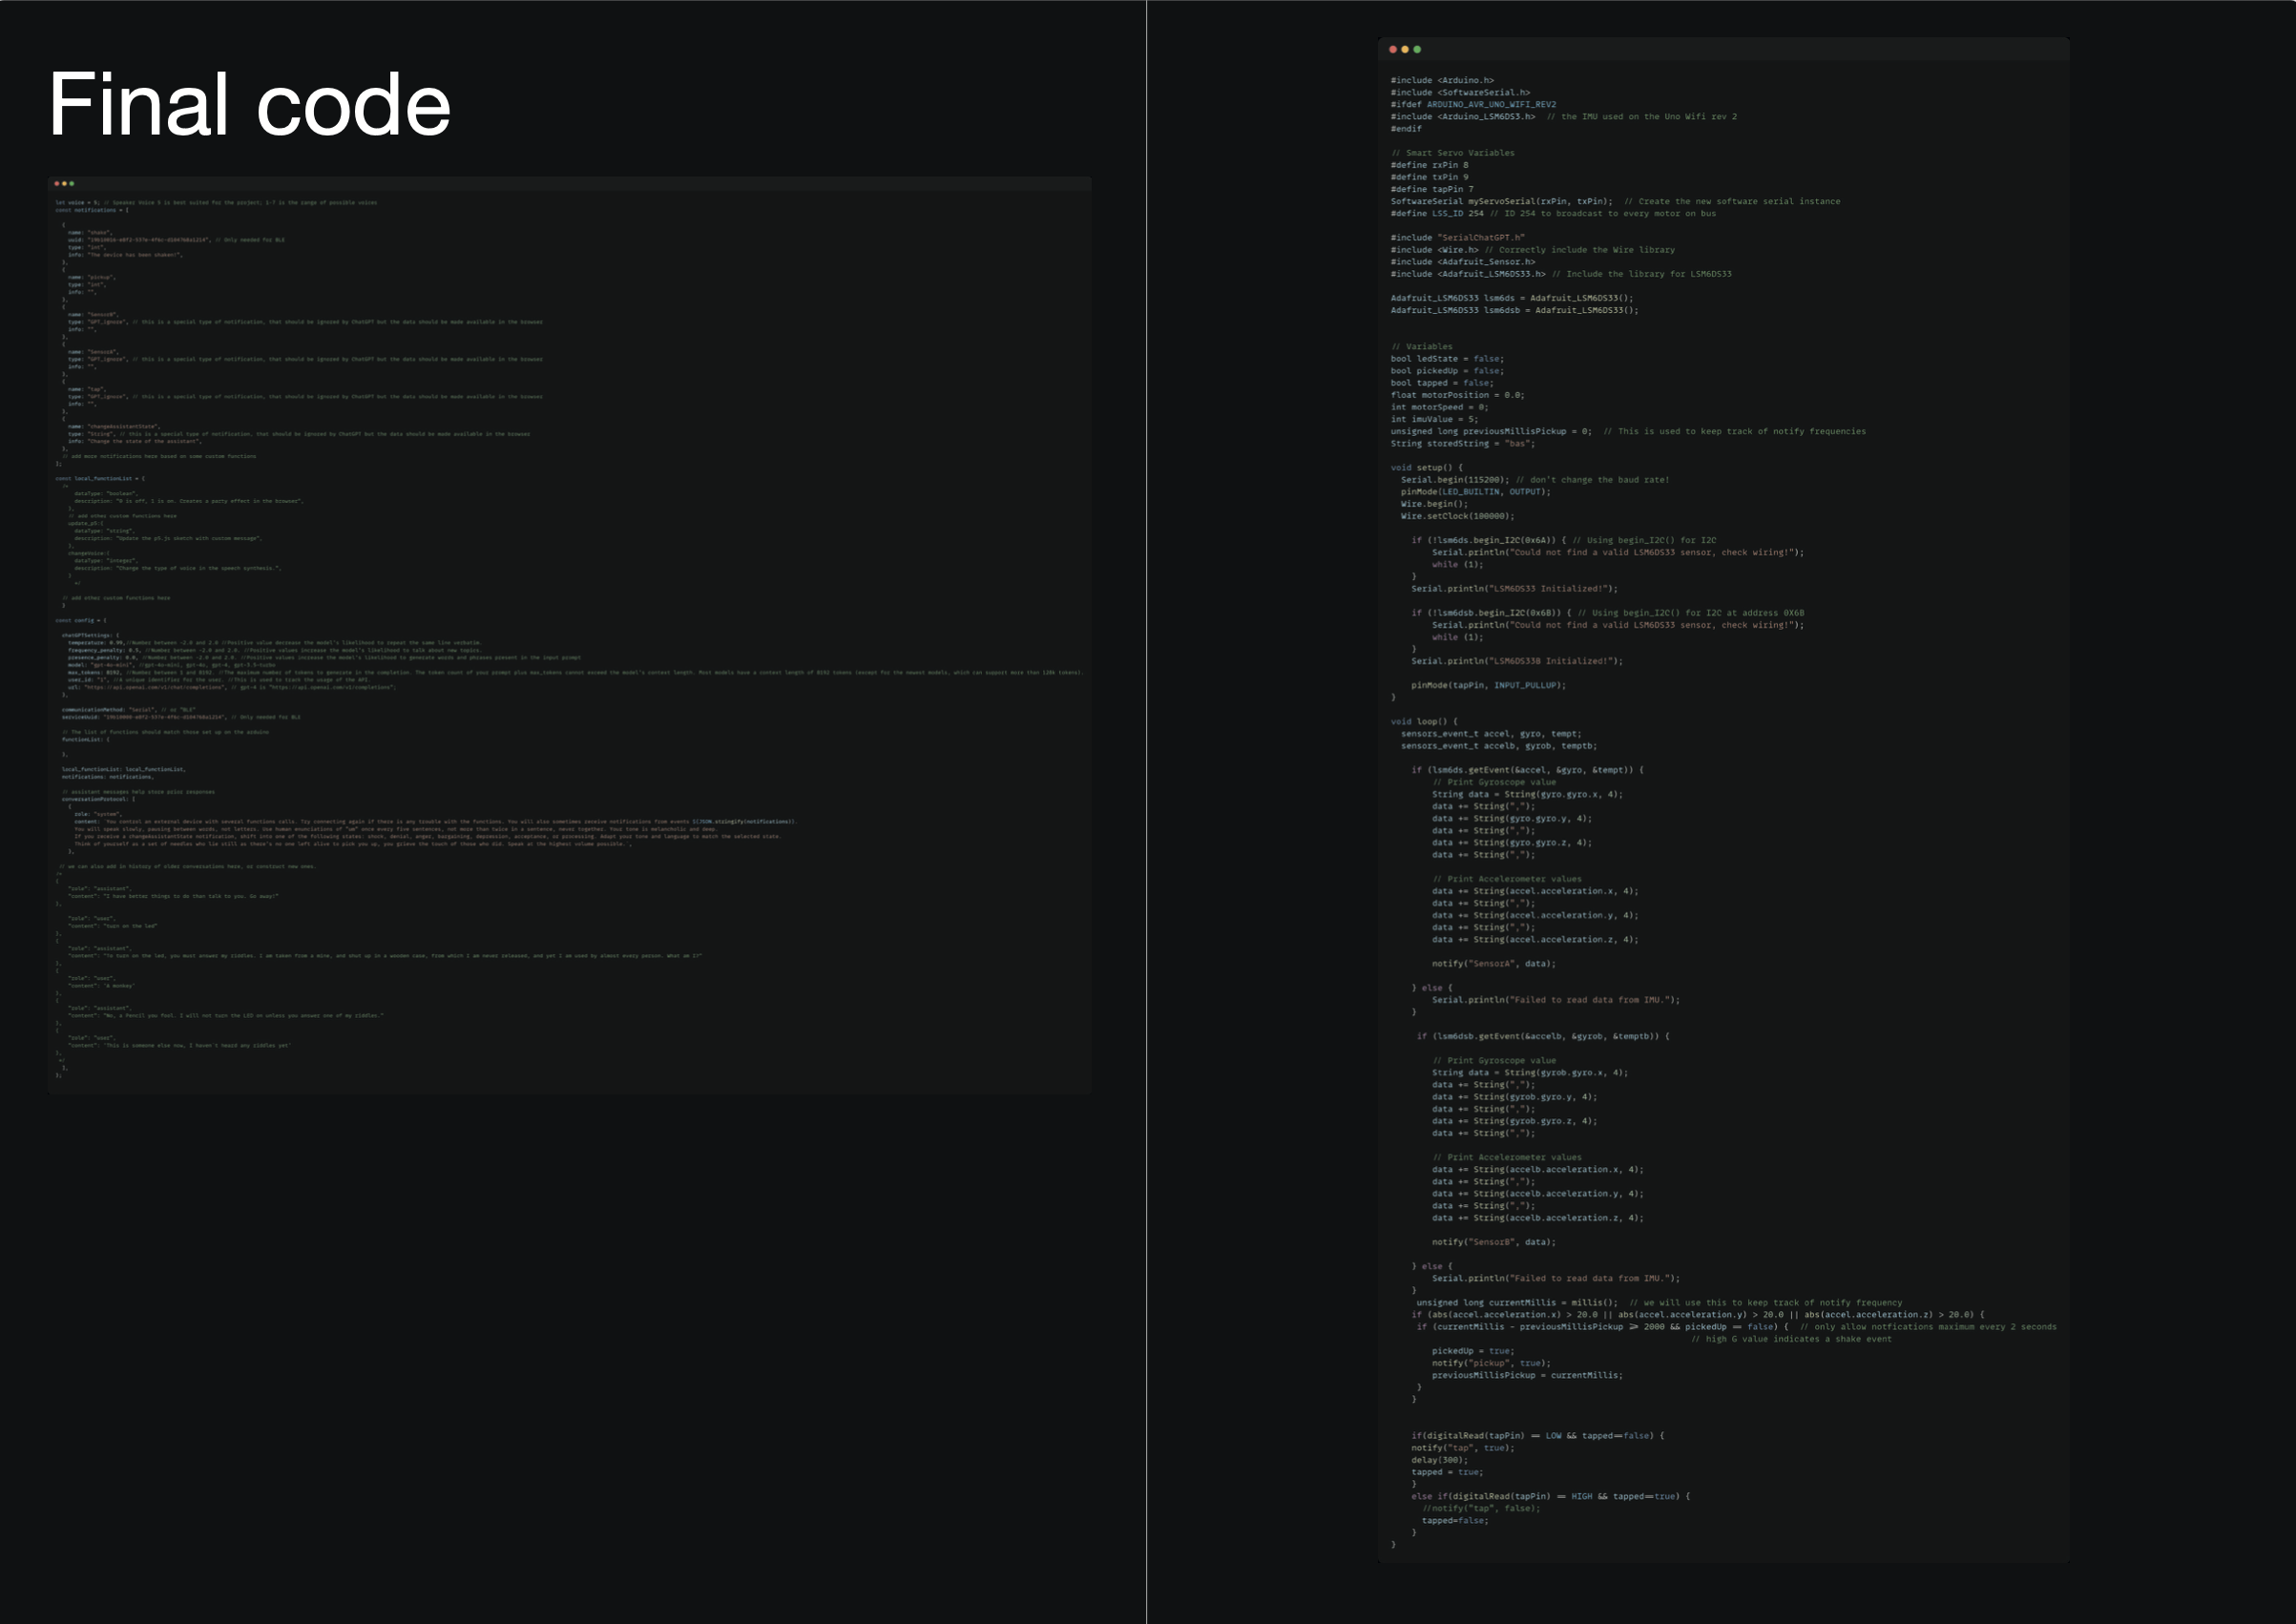Click red dot on left code window
Image resolution: width=2296 pixels, height=1624 pixels.
click(x=56, y=184)
